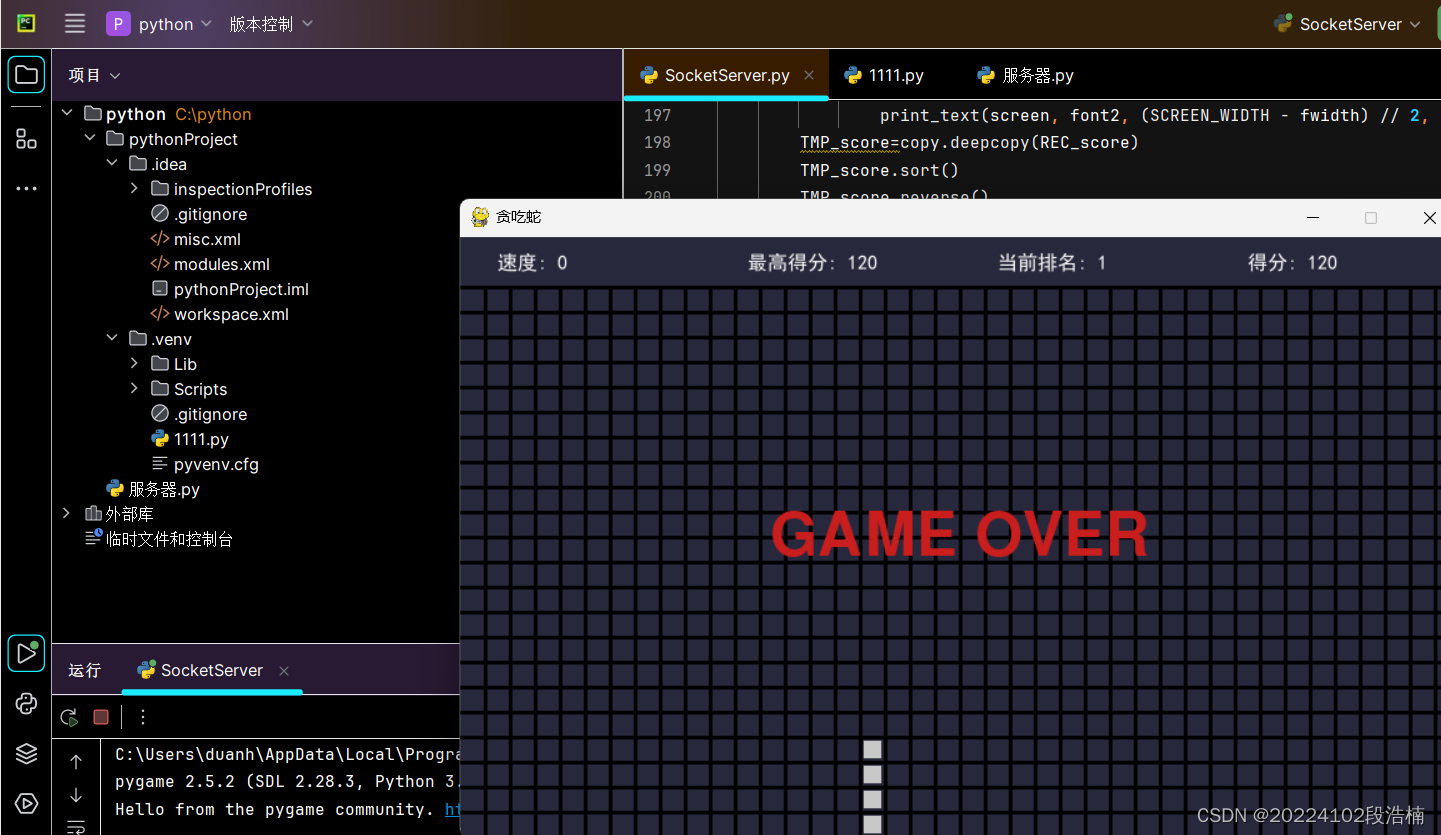Expand the Lib folder

tap(134, 363)
